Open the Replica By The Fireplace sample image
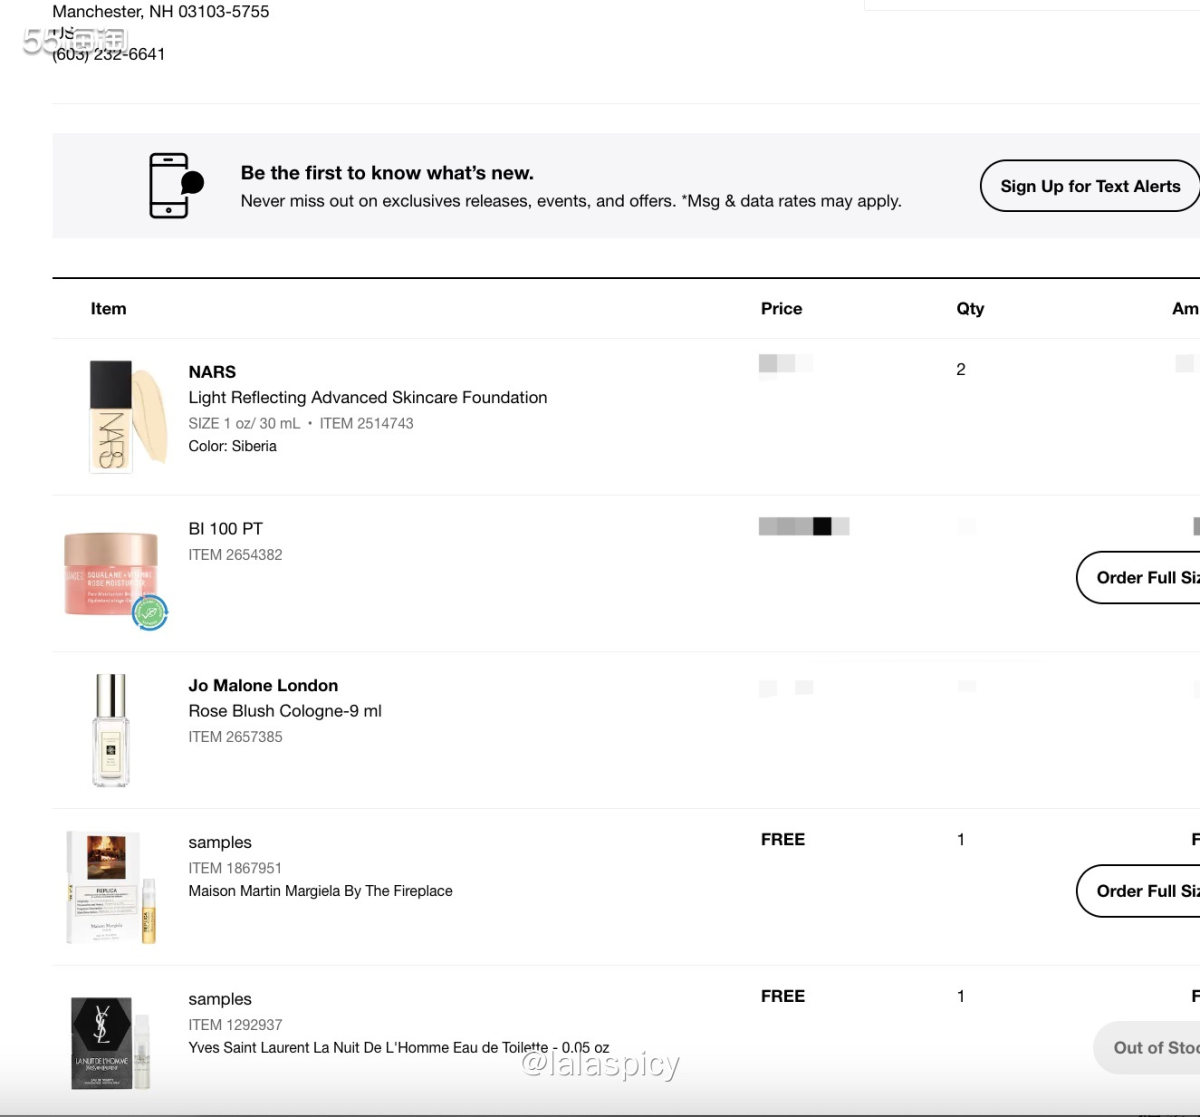The height and width of the screenshot is (1117, 1200). [x=110, y=887]
